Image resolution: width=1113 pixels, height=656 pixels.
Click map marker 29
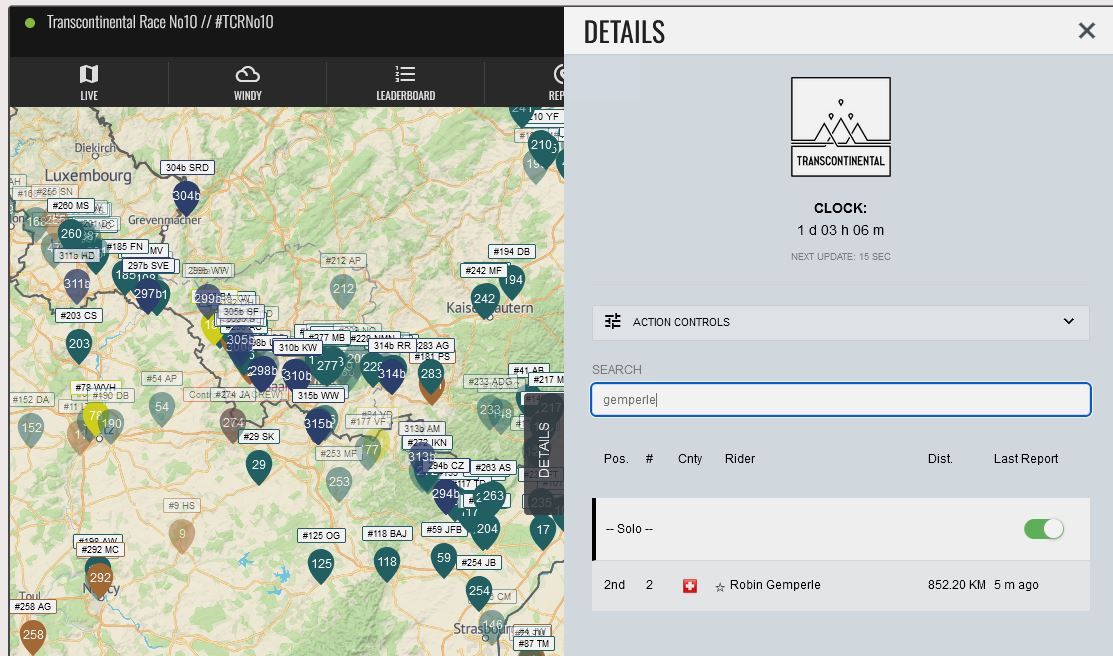pyautogui.click(x=259, y=466)
